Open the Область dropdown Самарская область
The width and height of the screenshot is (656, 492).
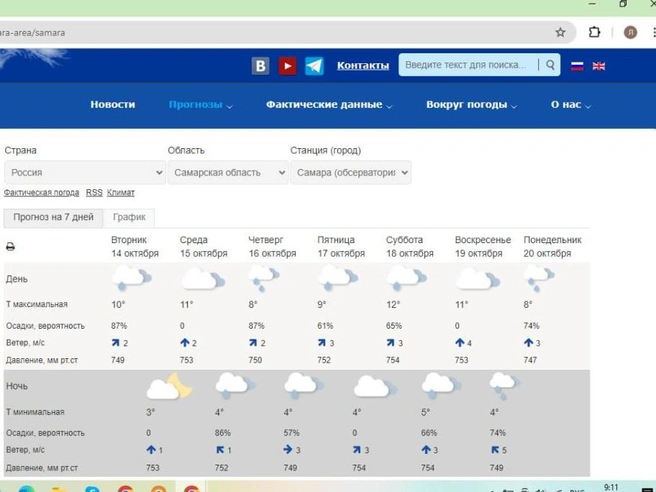[228, 172]
